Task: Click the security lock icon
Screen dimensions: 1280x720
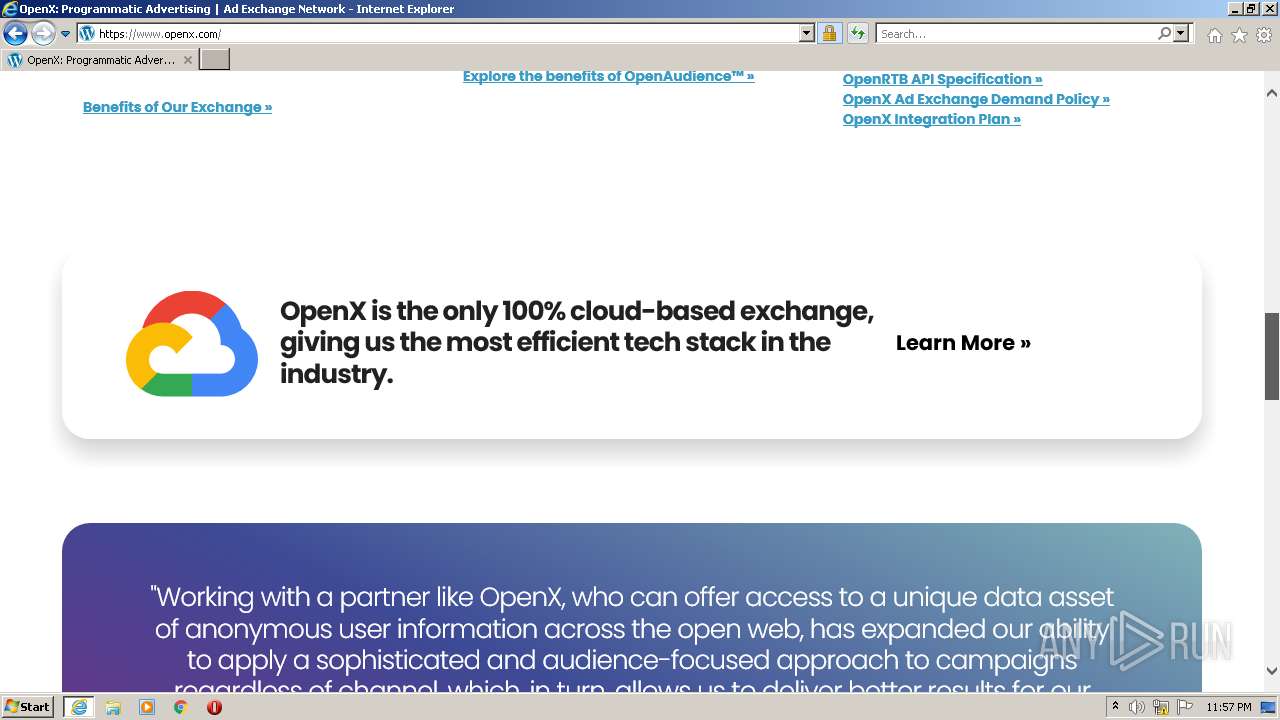Action: pyautogui.click(x=829, y=34)
